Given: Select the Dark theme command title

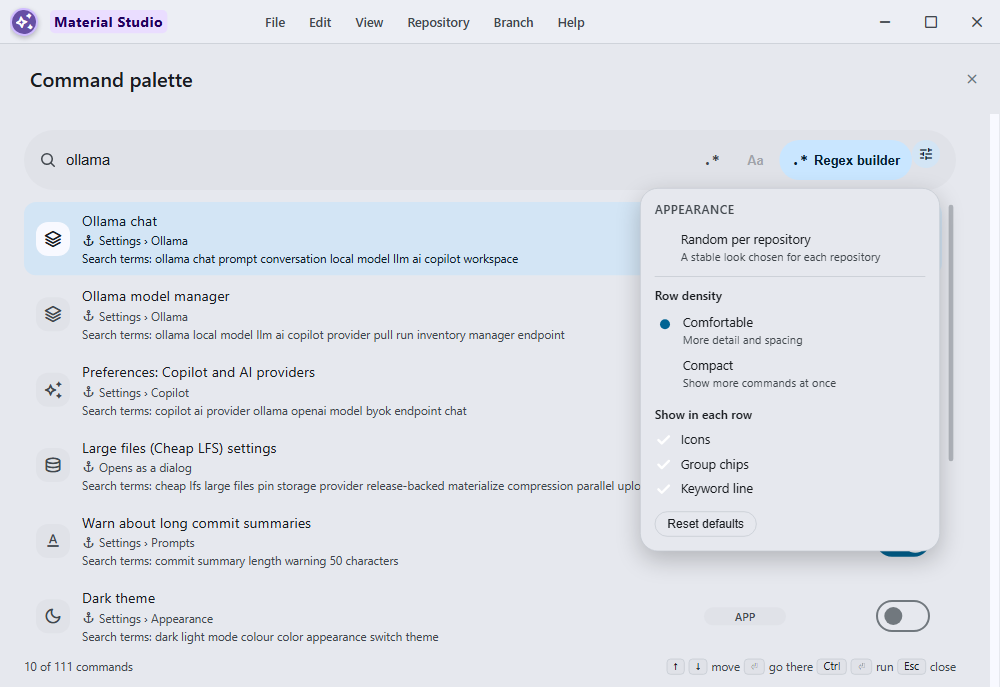Looking at the screenshot, I should [119, 598].
